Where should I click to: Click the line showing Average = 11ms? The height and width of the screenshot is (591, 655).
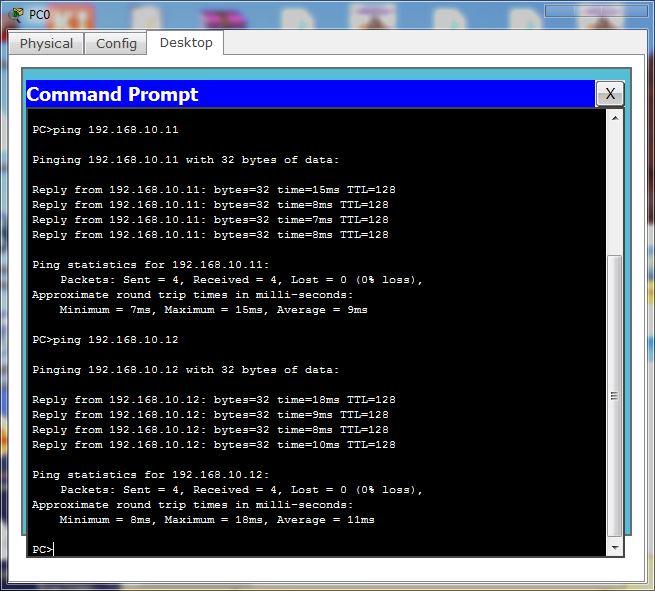point(217,520)
